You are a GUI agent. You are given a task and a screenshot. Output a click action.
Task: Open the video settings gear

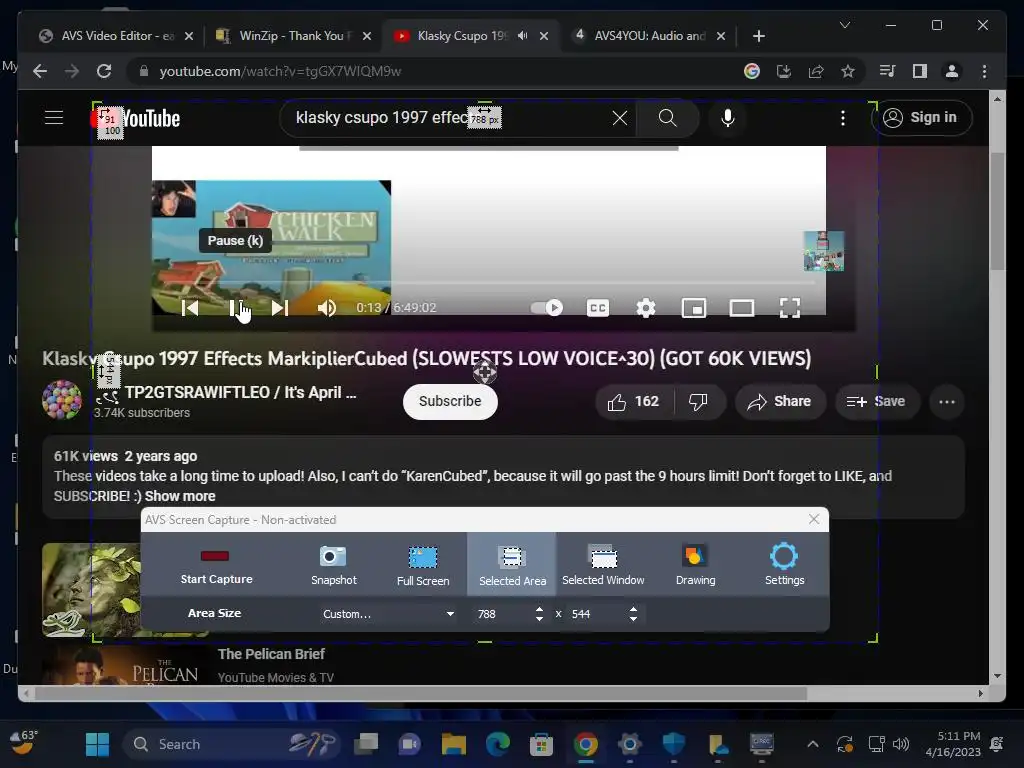646,308
